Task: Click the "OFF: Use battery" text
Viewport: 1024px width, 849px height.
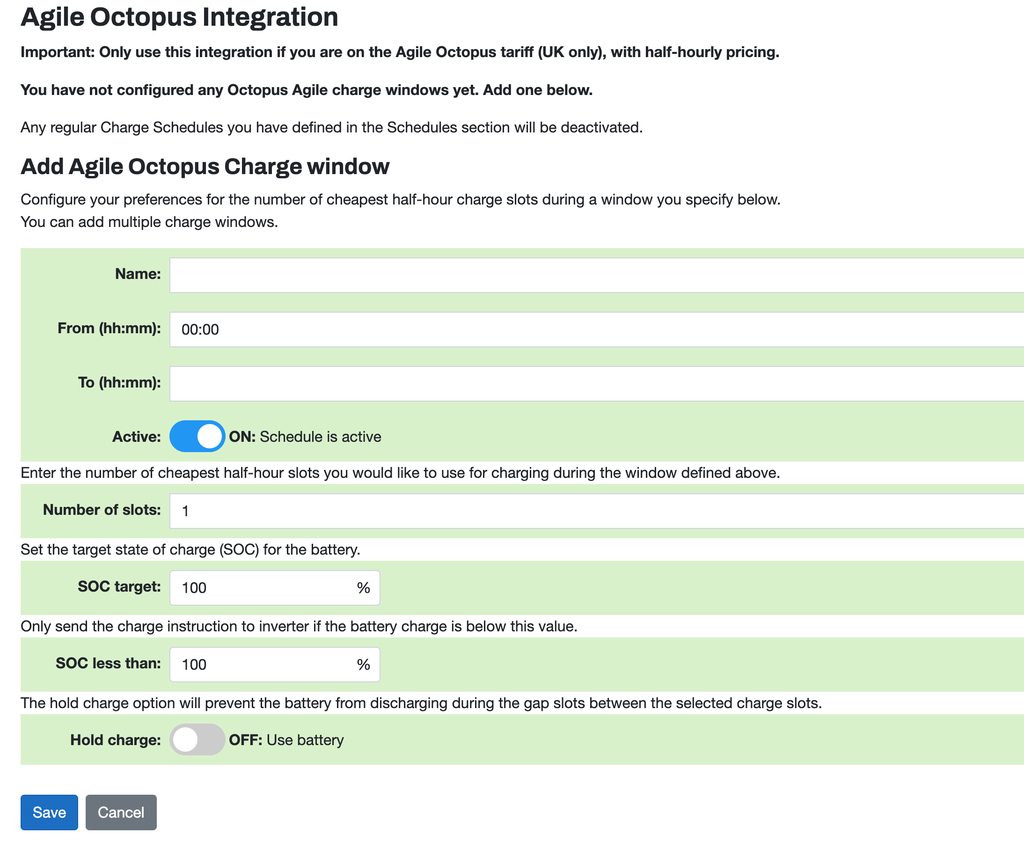Action: coord(286,740)
